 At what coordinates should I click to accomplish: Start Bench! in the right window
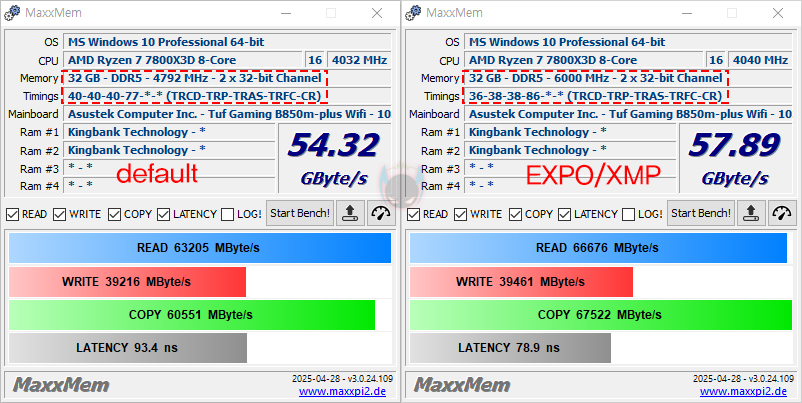click(701, 213)
